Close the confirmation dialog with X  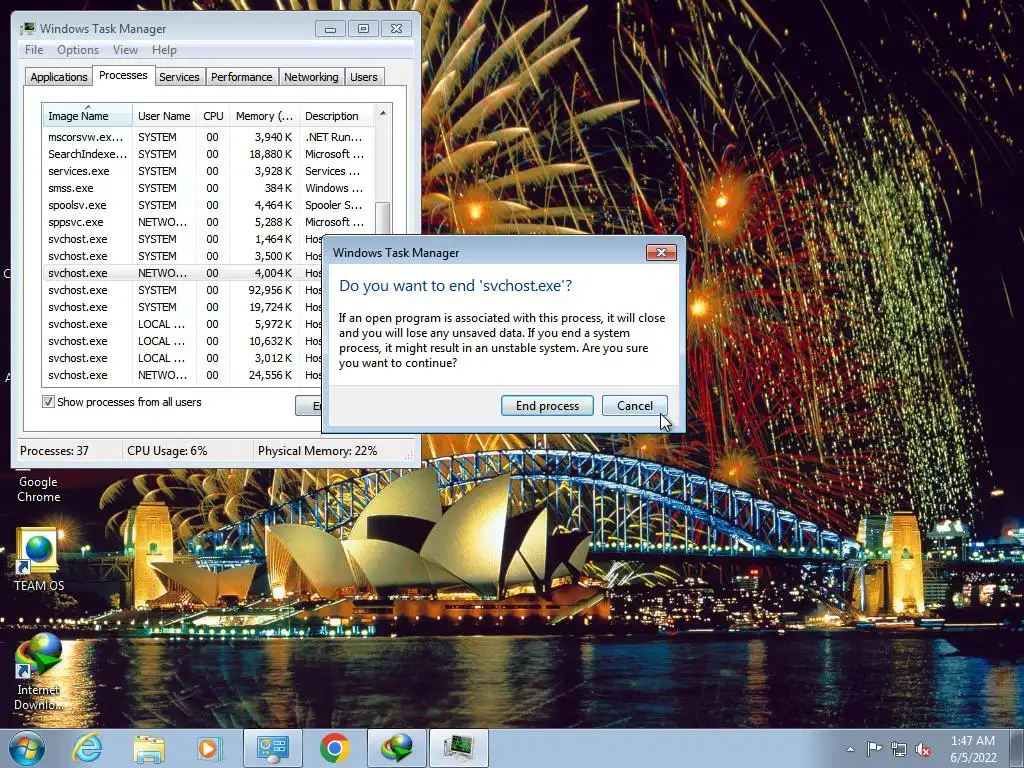click(x=661, y=253)
